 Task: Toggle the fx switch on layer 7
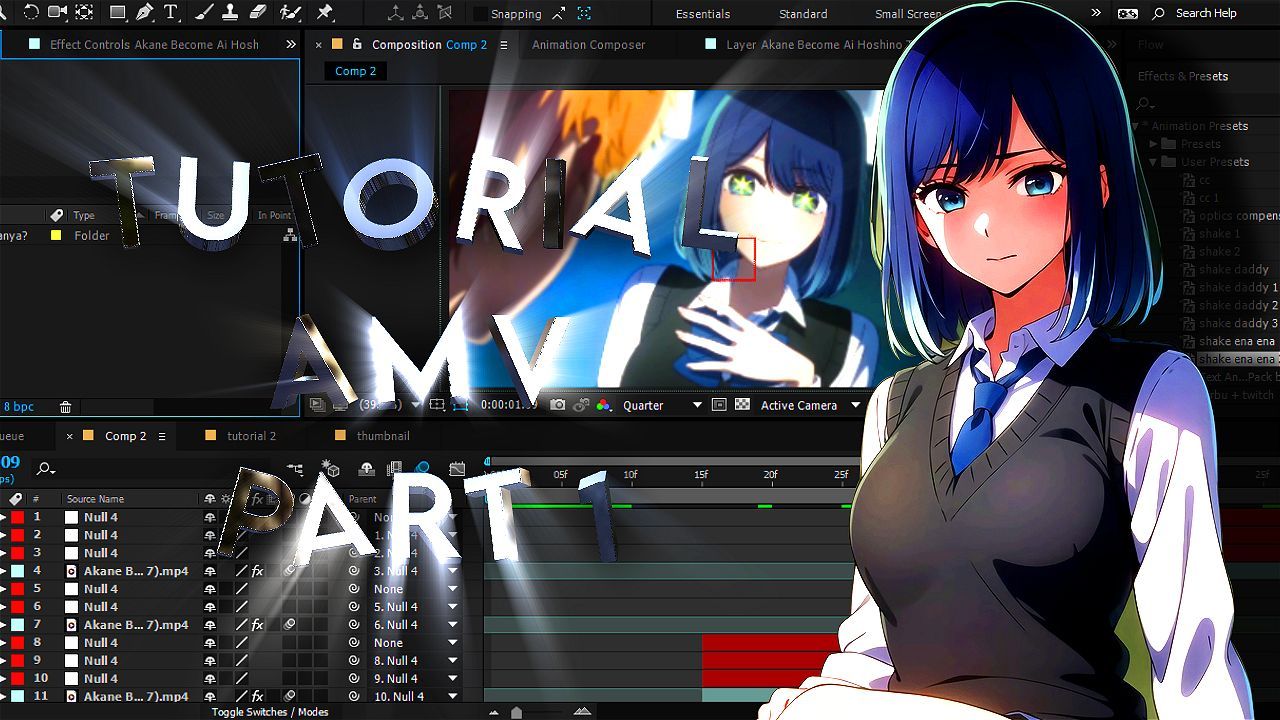point(257,625)
